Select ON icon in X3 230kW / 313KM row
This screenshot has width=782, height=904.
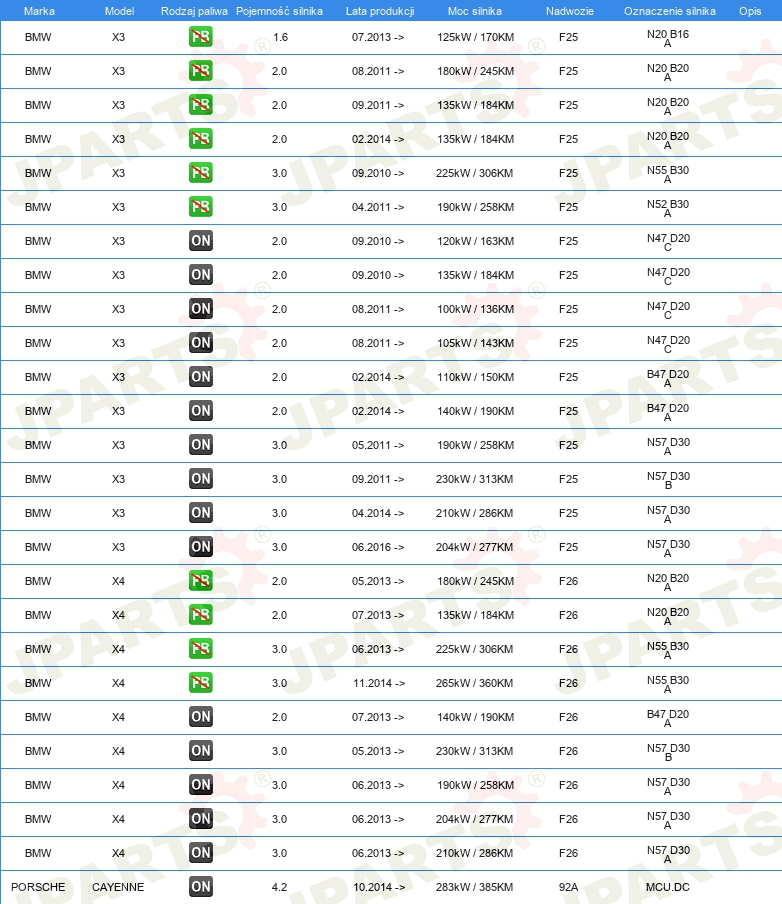click(x=201, y=479)
